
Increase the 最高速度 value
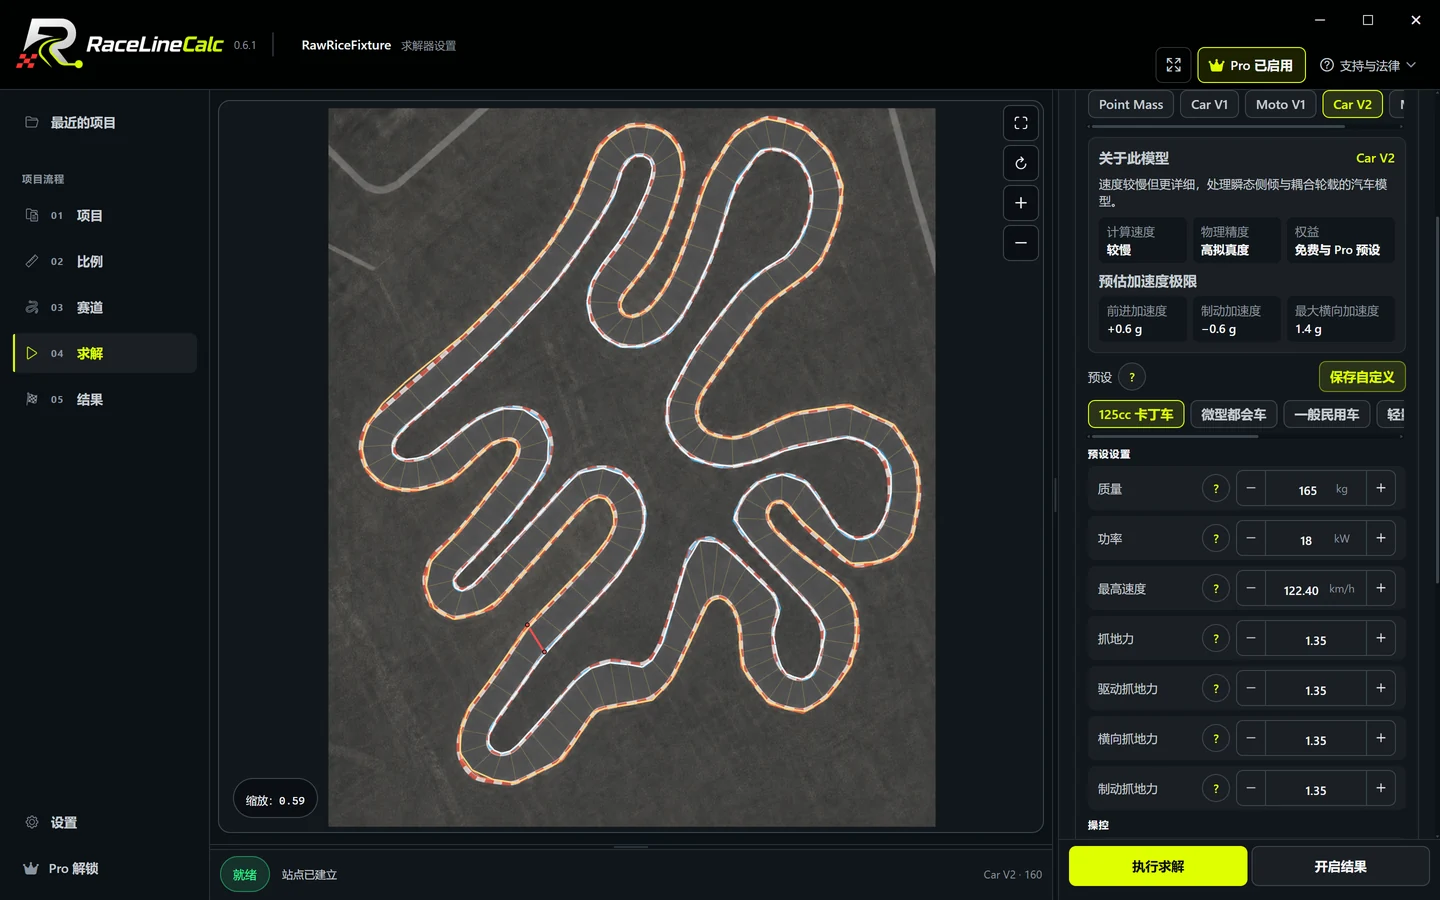click(1381, 588)
